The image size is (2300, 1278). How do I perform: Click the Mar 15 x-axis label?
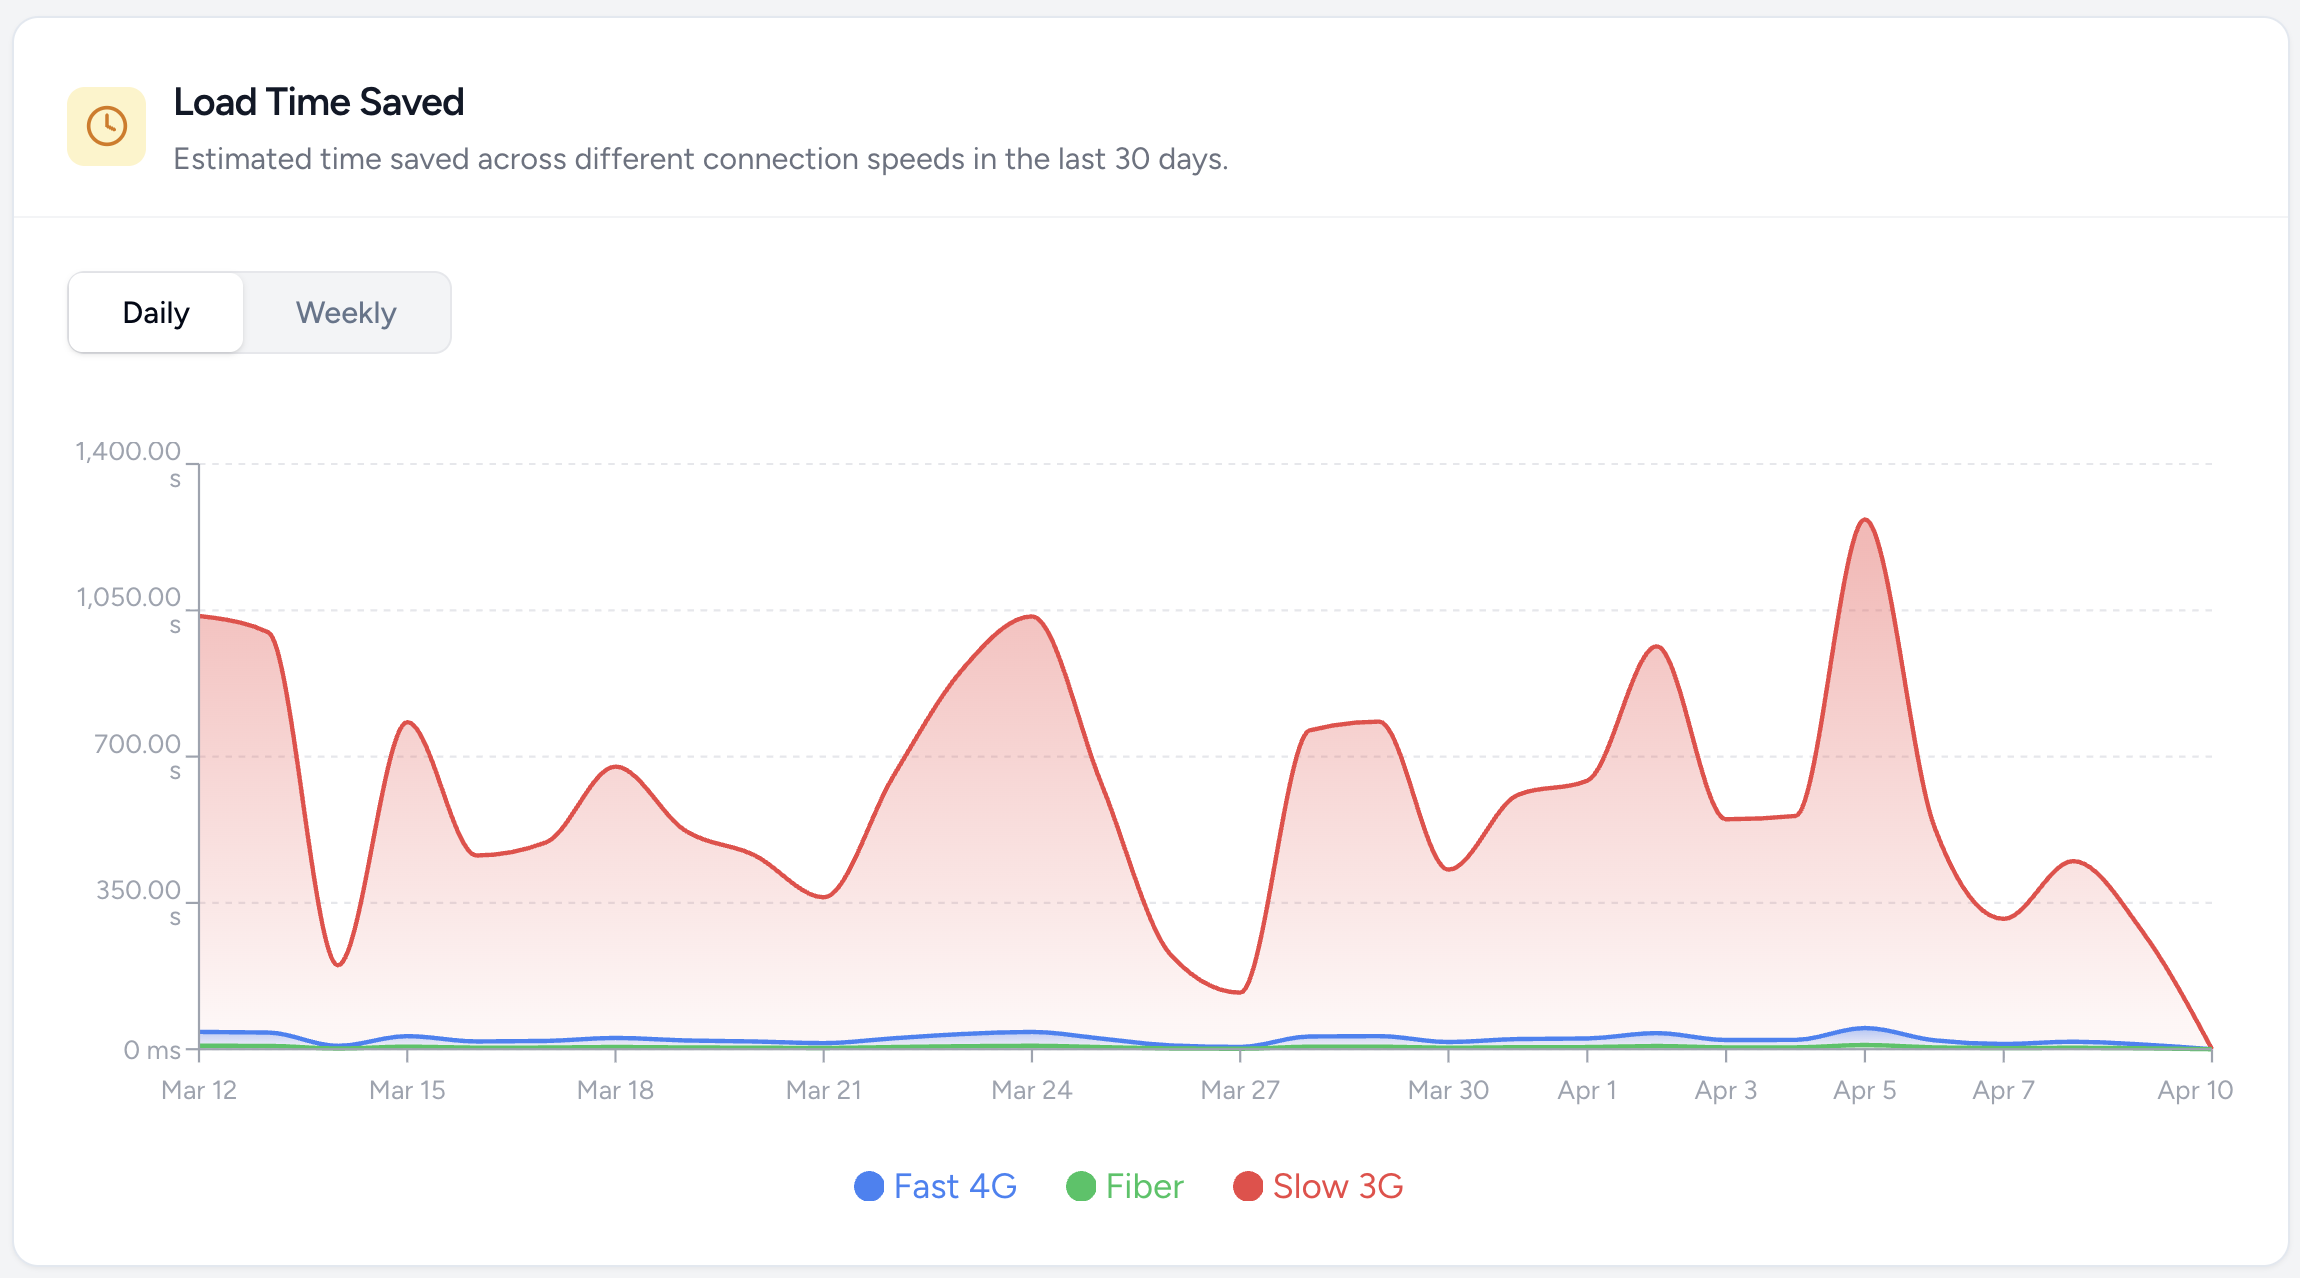[407, 1090]
